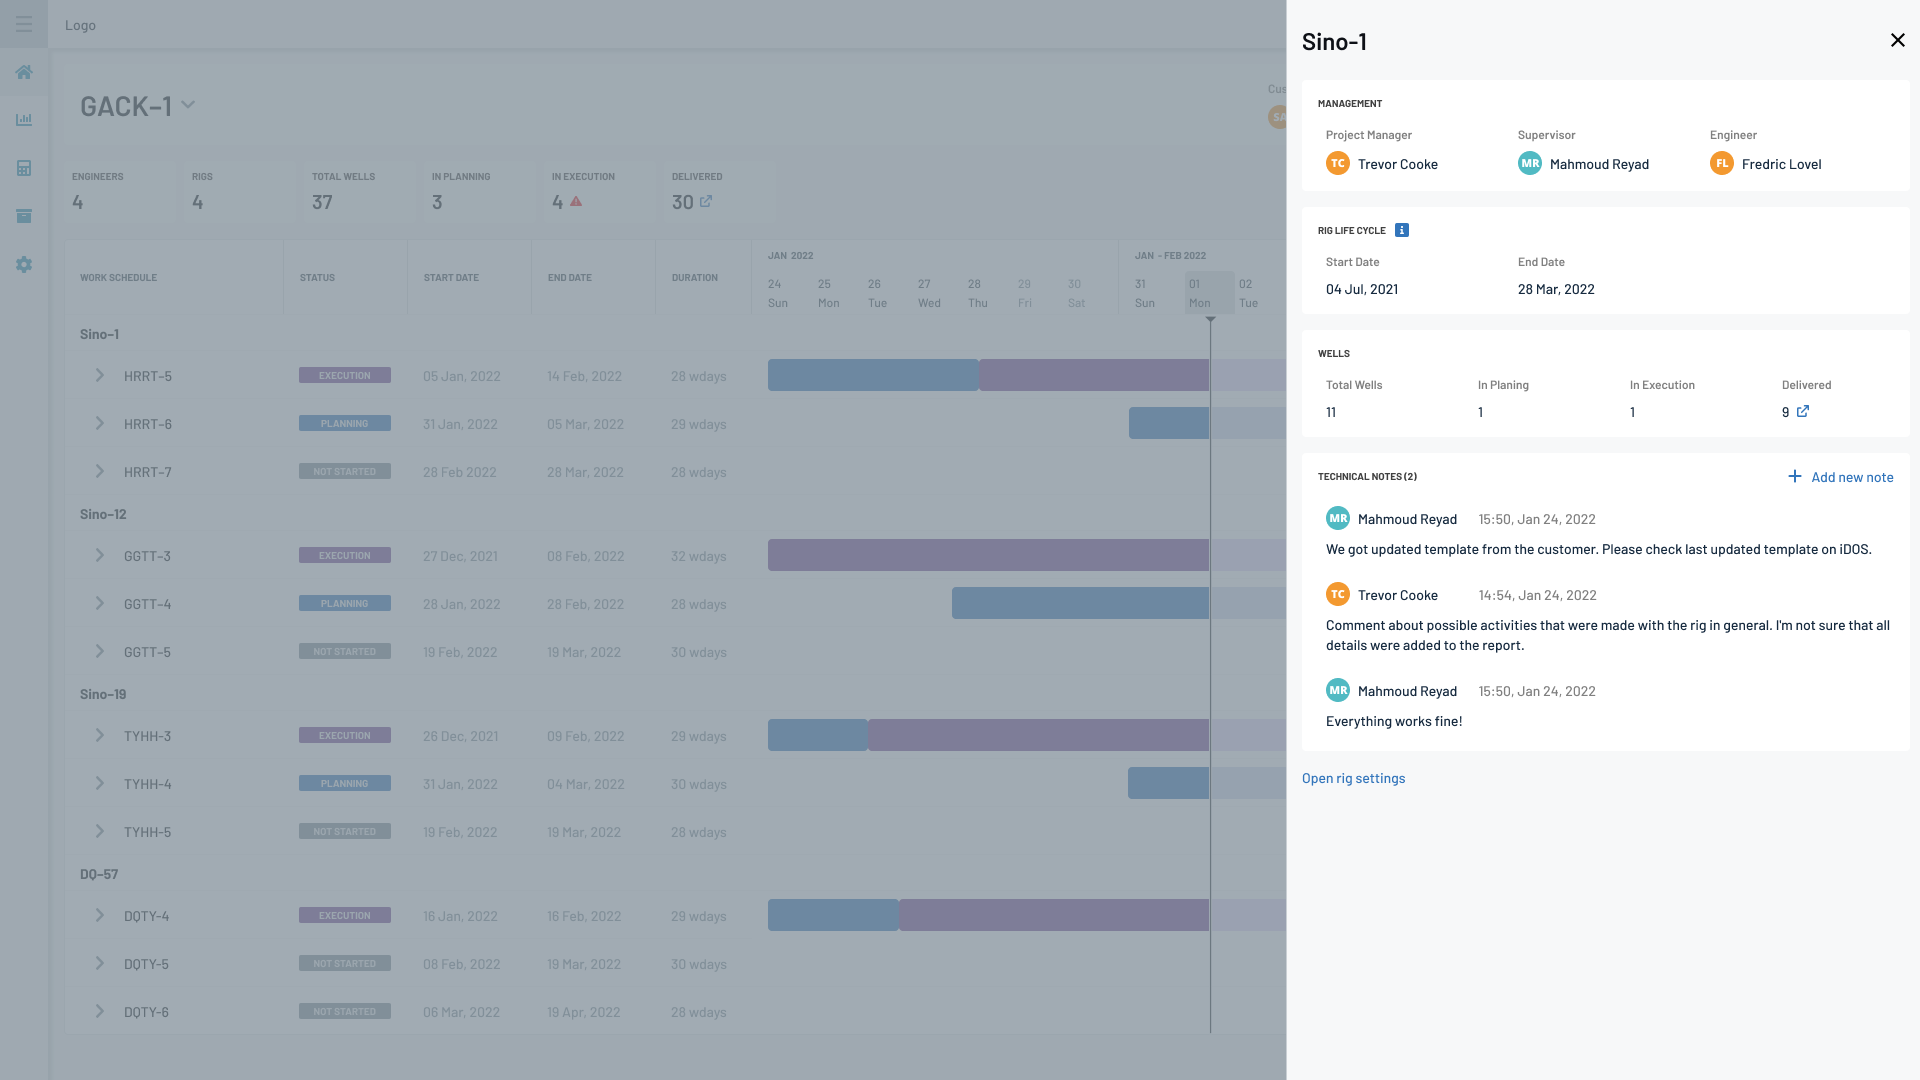
Task: Expand the DQTY-4 well row
Action: [99, 915]
